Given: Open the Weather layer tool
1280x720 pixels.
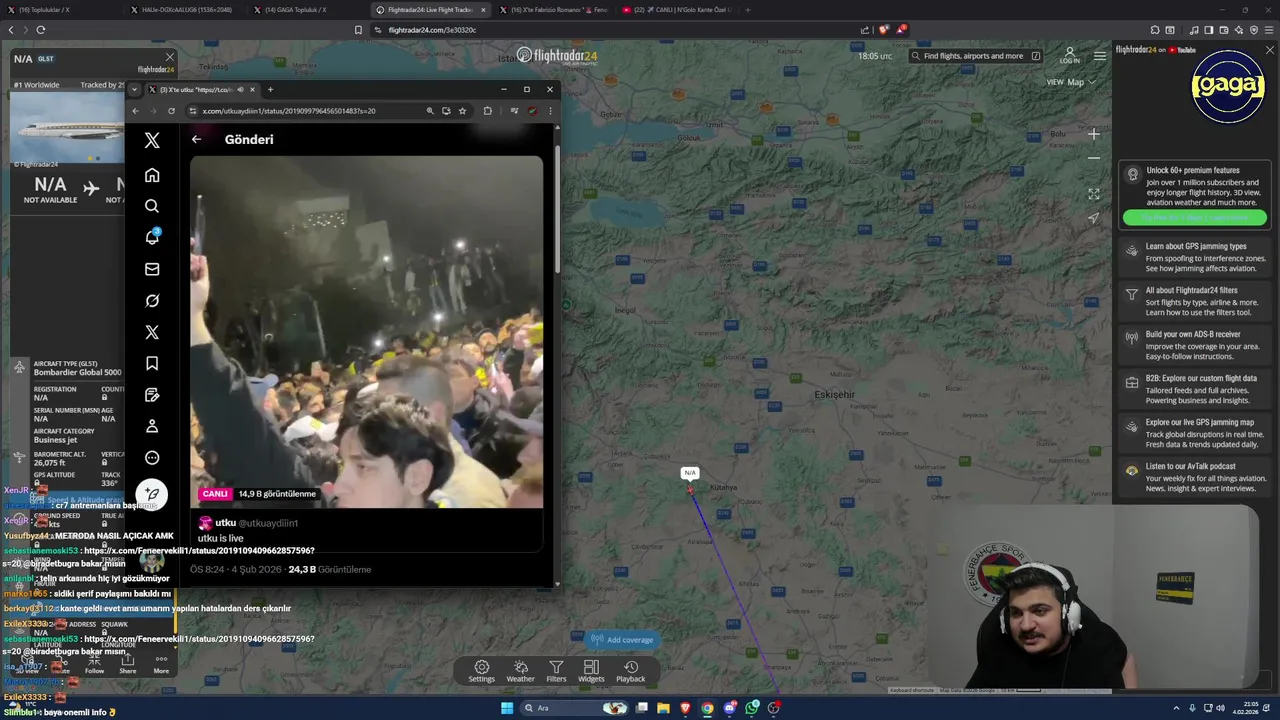Looking at the screenshot, I should pyautogui.click(x=520, y=671).
